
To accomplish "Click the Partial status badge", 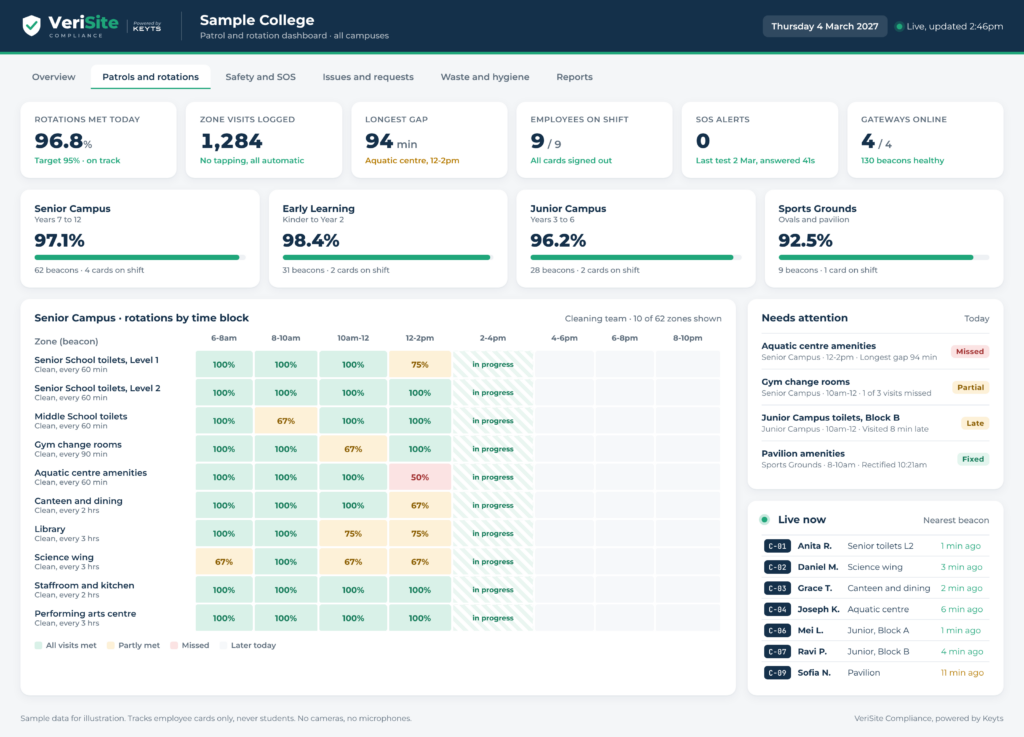I will (970, 387).
